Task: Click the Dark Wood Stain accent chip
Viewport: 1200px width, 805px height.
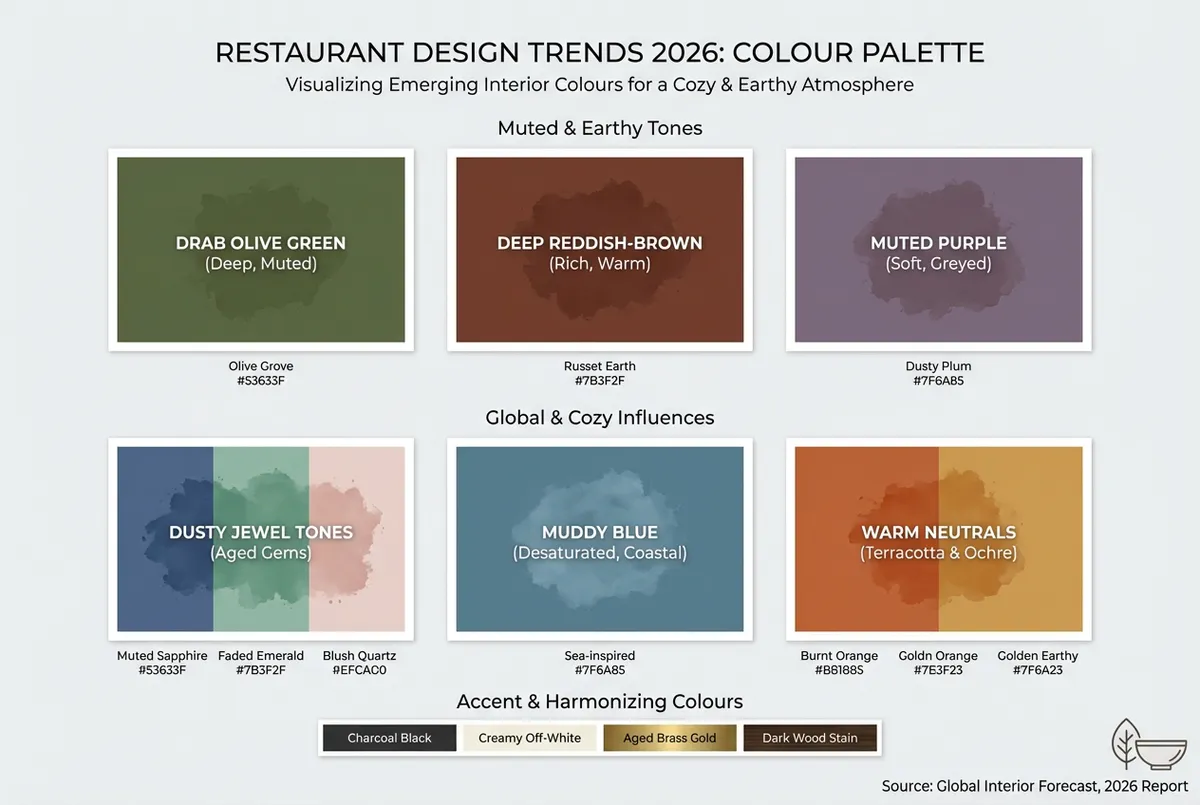Action: [810, 738]
